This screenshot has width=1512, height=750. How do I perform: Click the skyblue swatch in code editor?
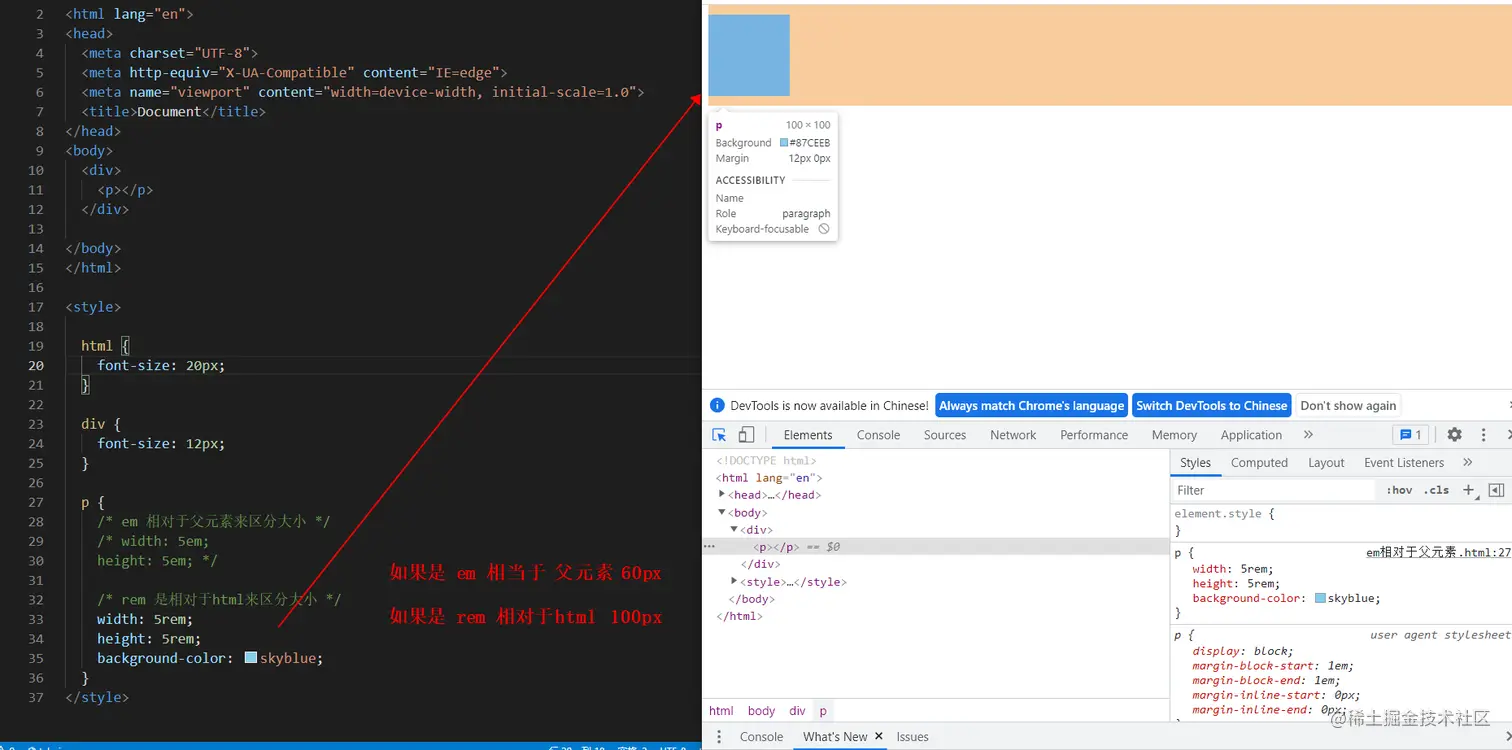coord(251,658)
